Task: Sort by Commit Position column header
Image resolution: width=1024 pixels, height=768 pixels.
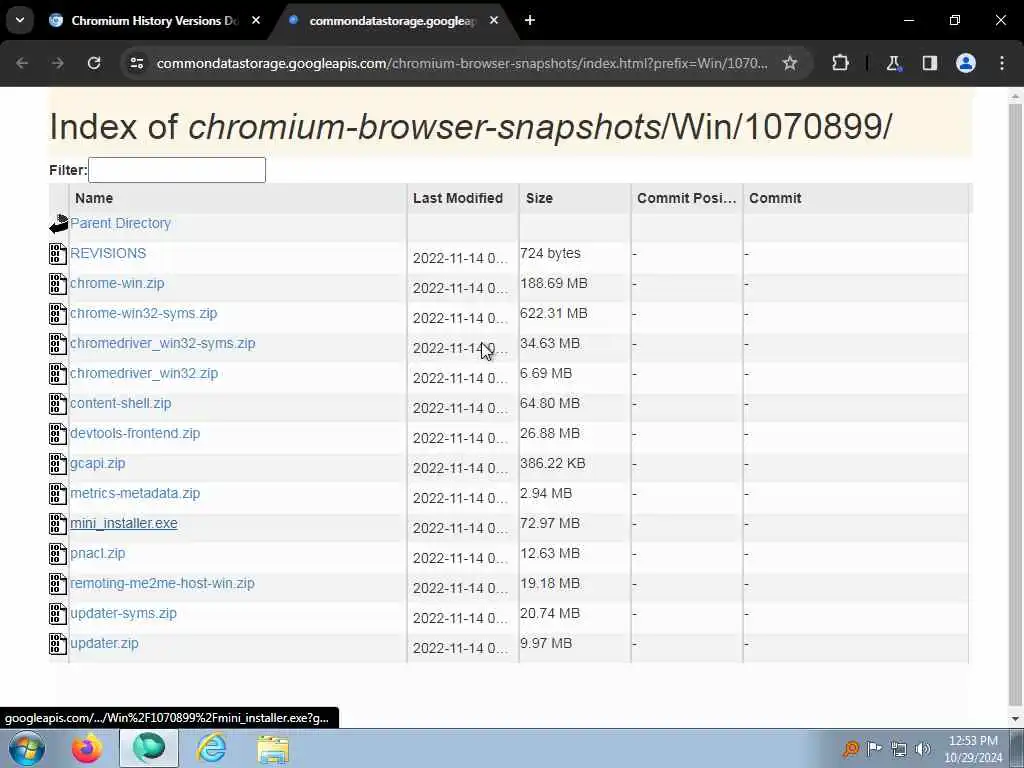Action: point(687,199)
